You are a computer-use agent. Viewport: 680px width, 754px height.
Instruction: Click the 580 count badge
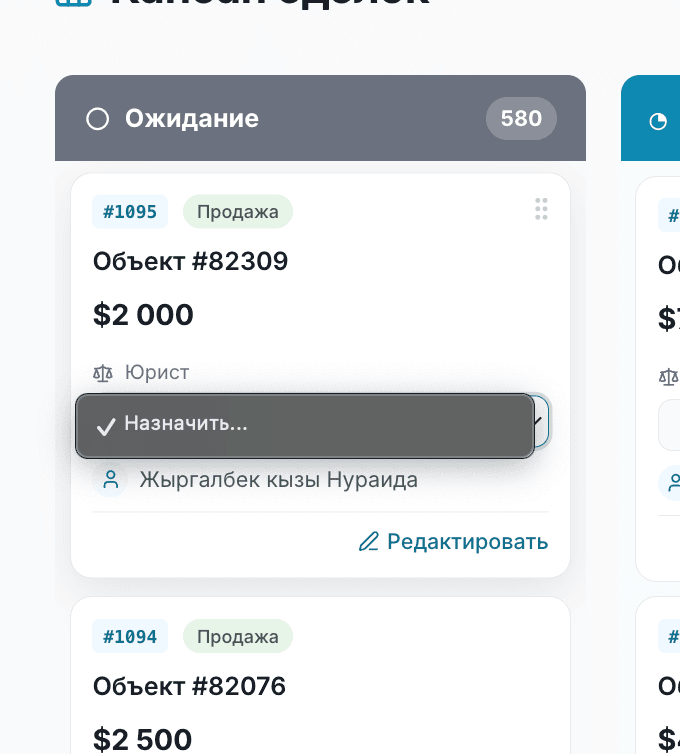(521, 118)
